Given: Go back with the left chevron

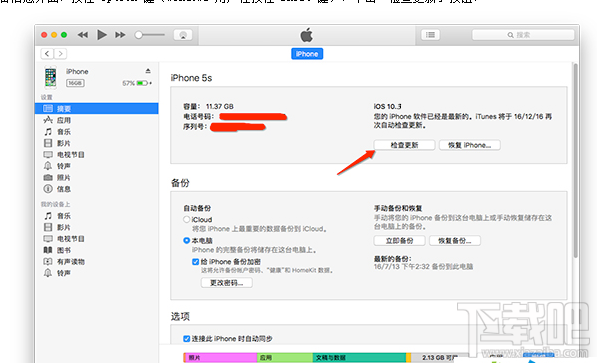Looking at the screenshot, I should tap(47, 54).
